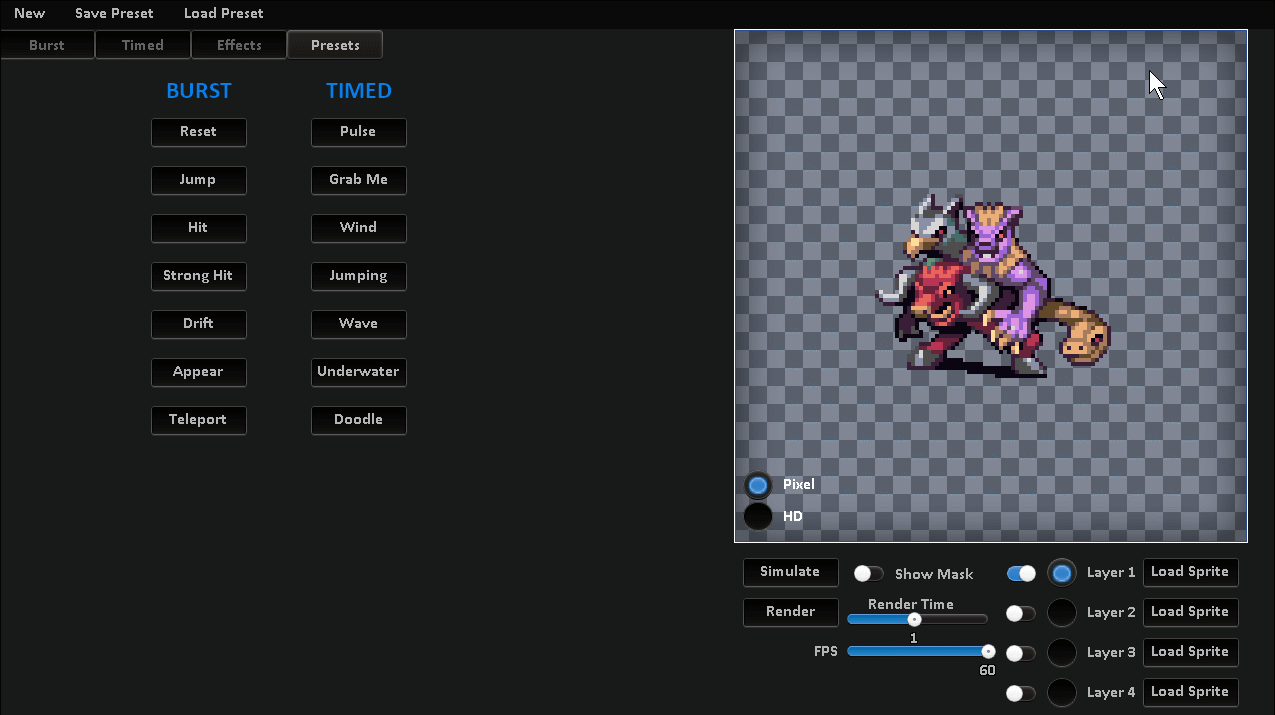The height and width of the screenshot is (715, 1275).
Task: Apply the Wind timed preset
Action: [x=358, y=228]
